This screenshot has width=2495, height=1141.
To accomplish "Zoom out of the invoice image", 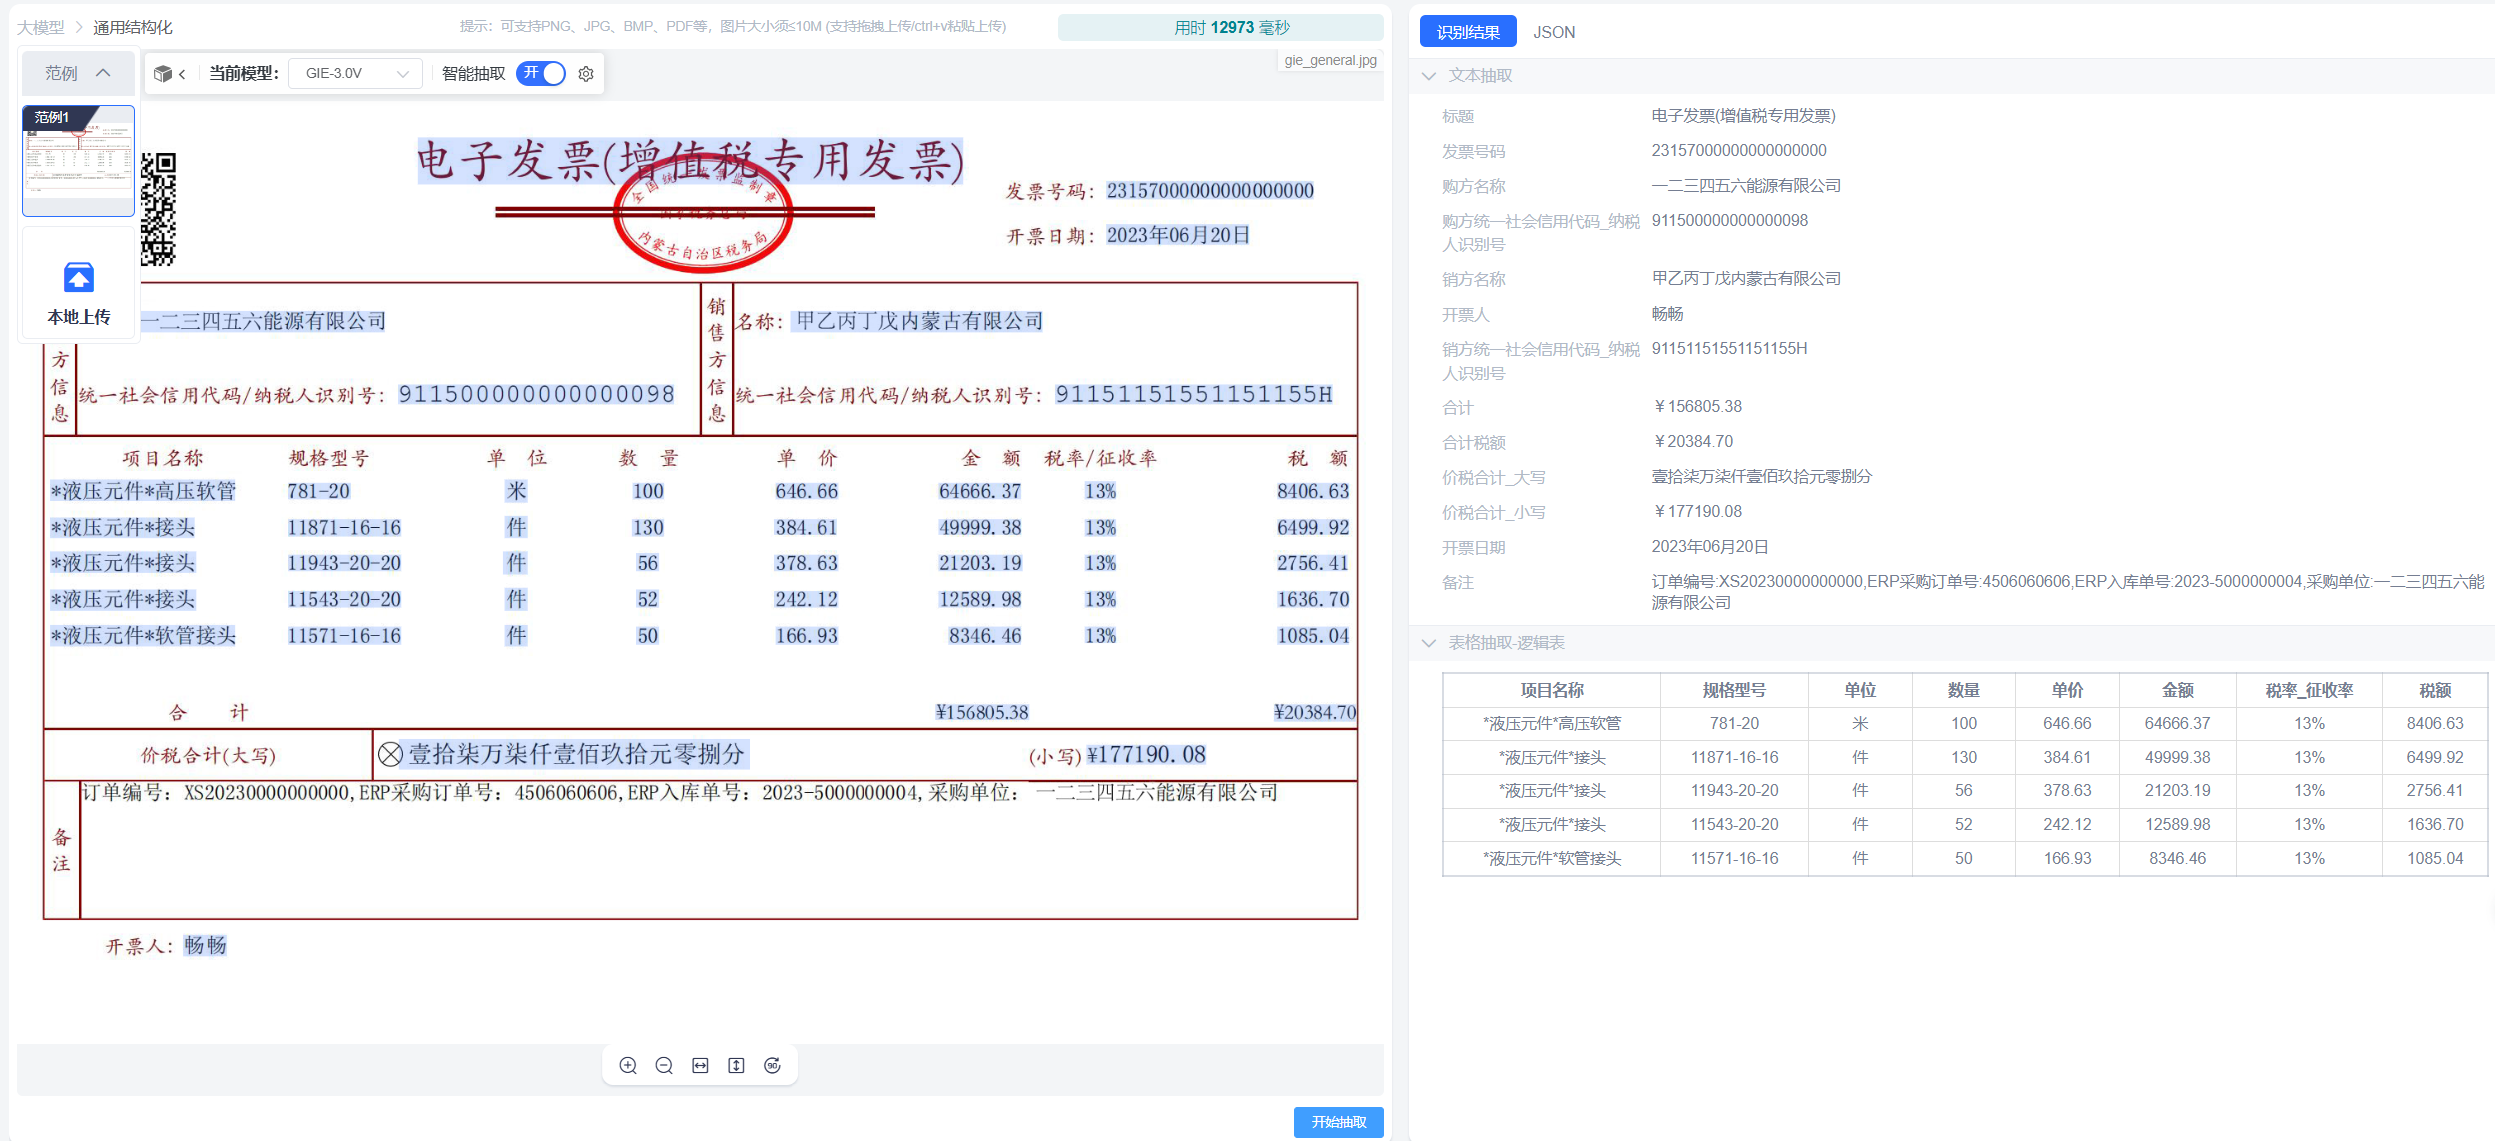I will point(664,1066).
